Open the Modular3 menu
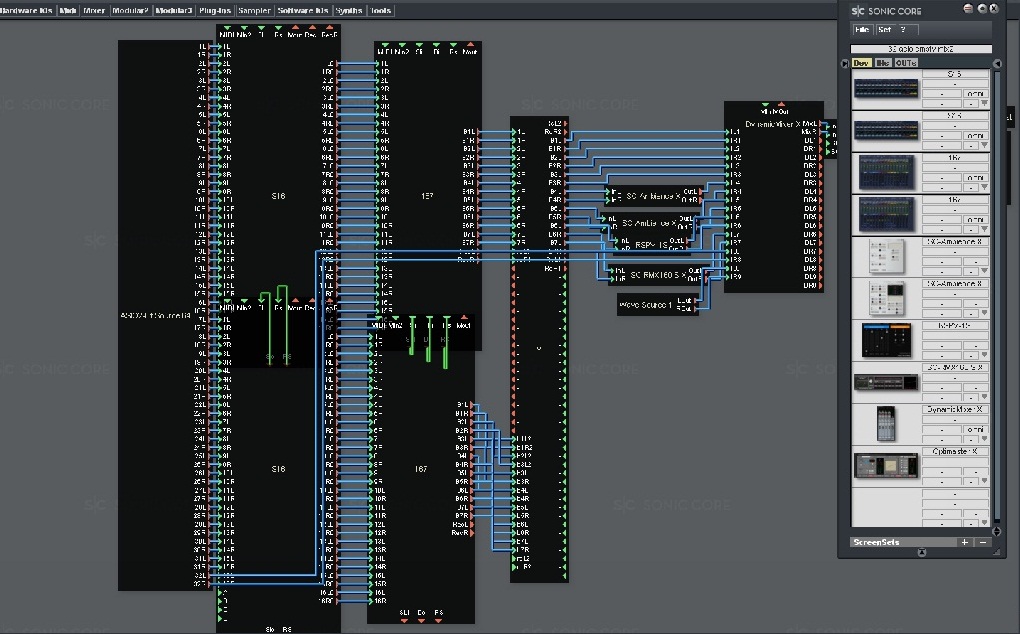This screenshot has height=634, width=1020. (x=174, y=10)
